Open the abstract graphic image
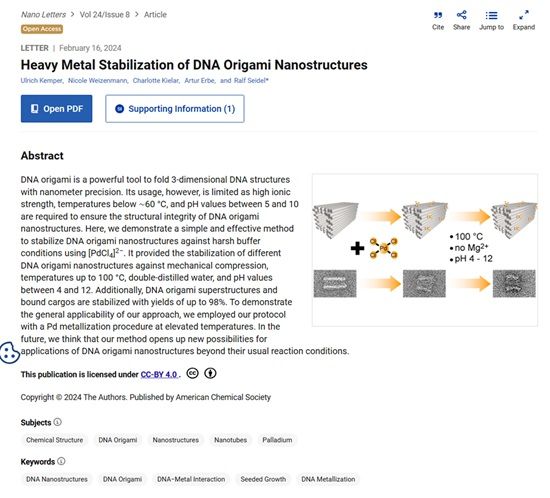Viewport: 550px width, 498px height. 425,250
